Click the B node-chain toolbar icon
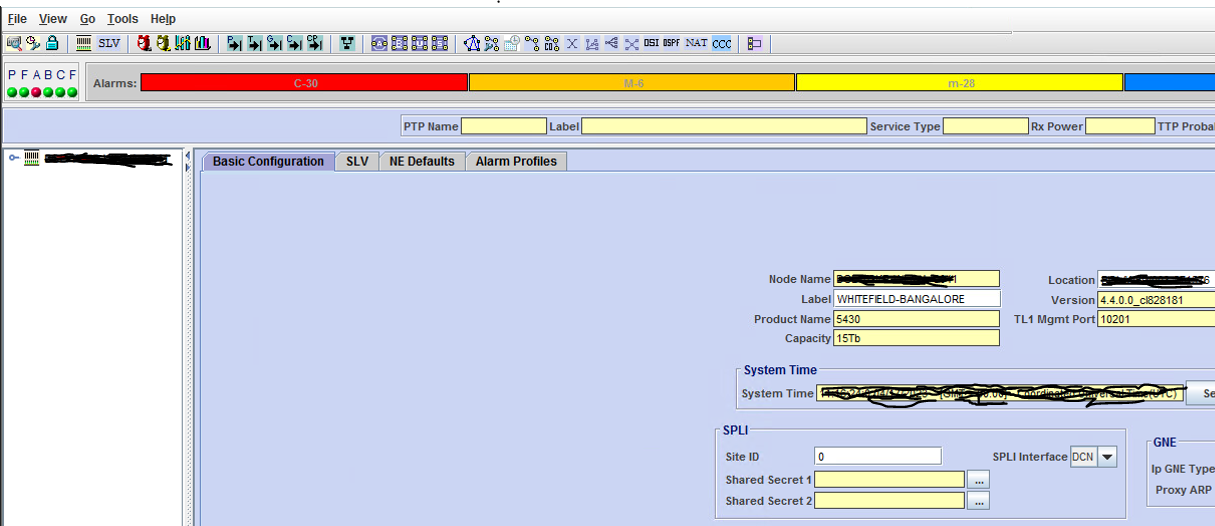This screenshot has width=1215, height=526. 400,43
